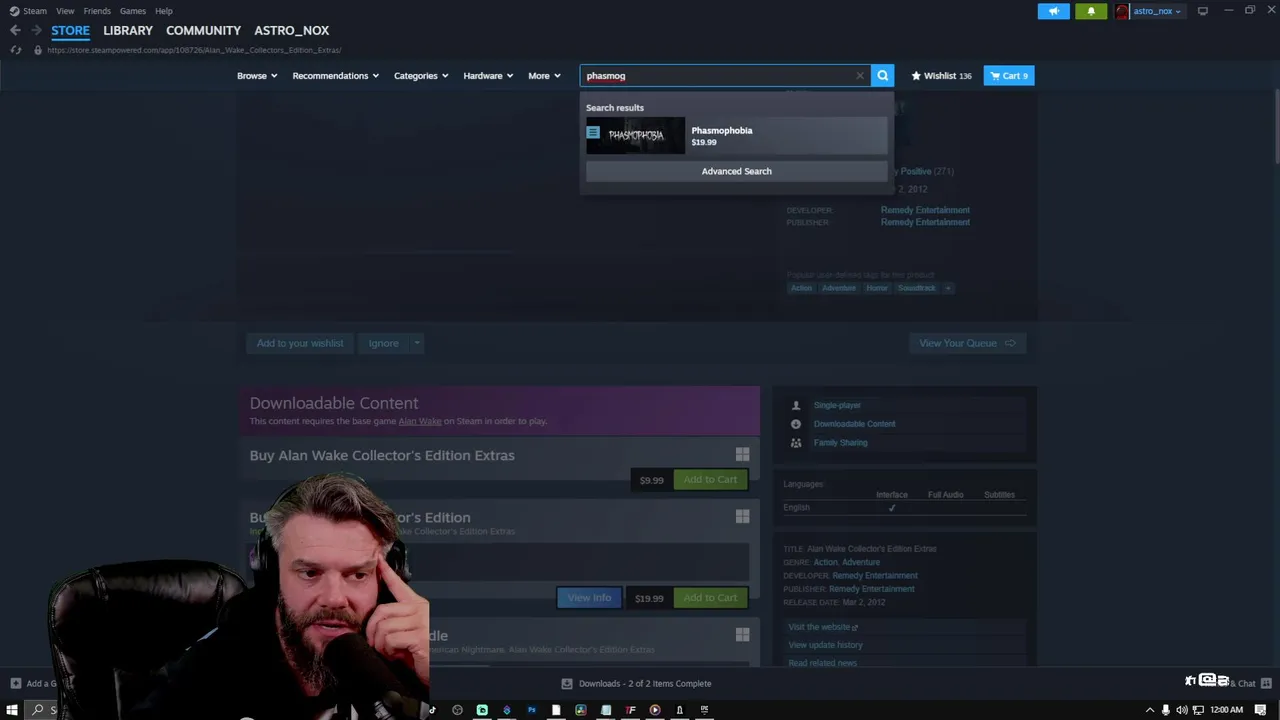Go forward with the forward arrow
The width and height of the screenshot is (1280, 720).
coord(36,31)
